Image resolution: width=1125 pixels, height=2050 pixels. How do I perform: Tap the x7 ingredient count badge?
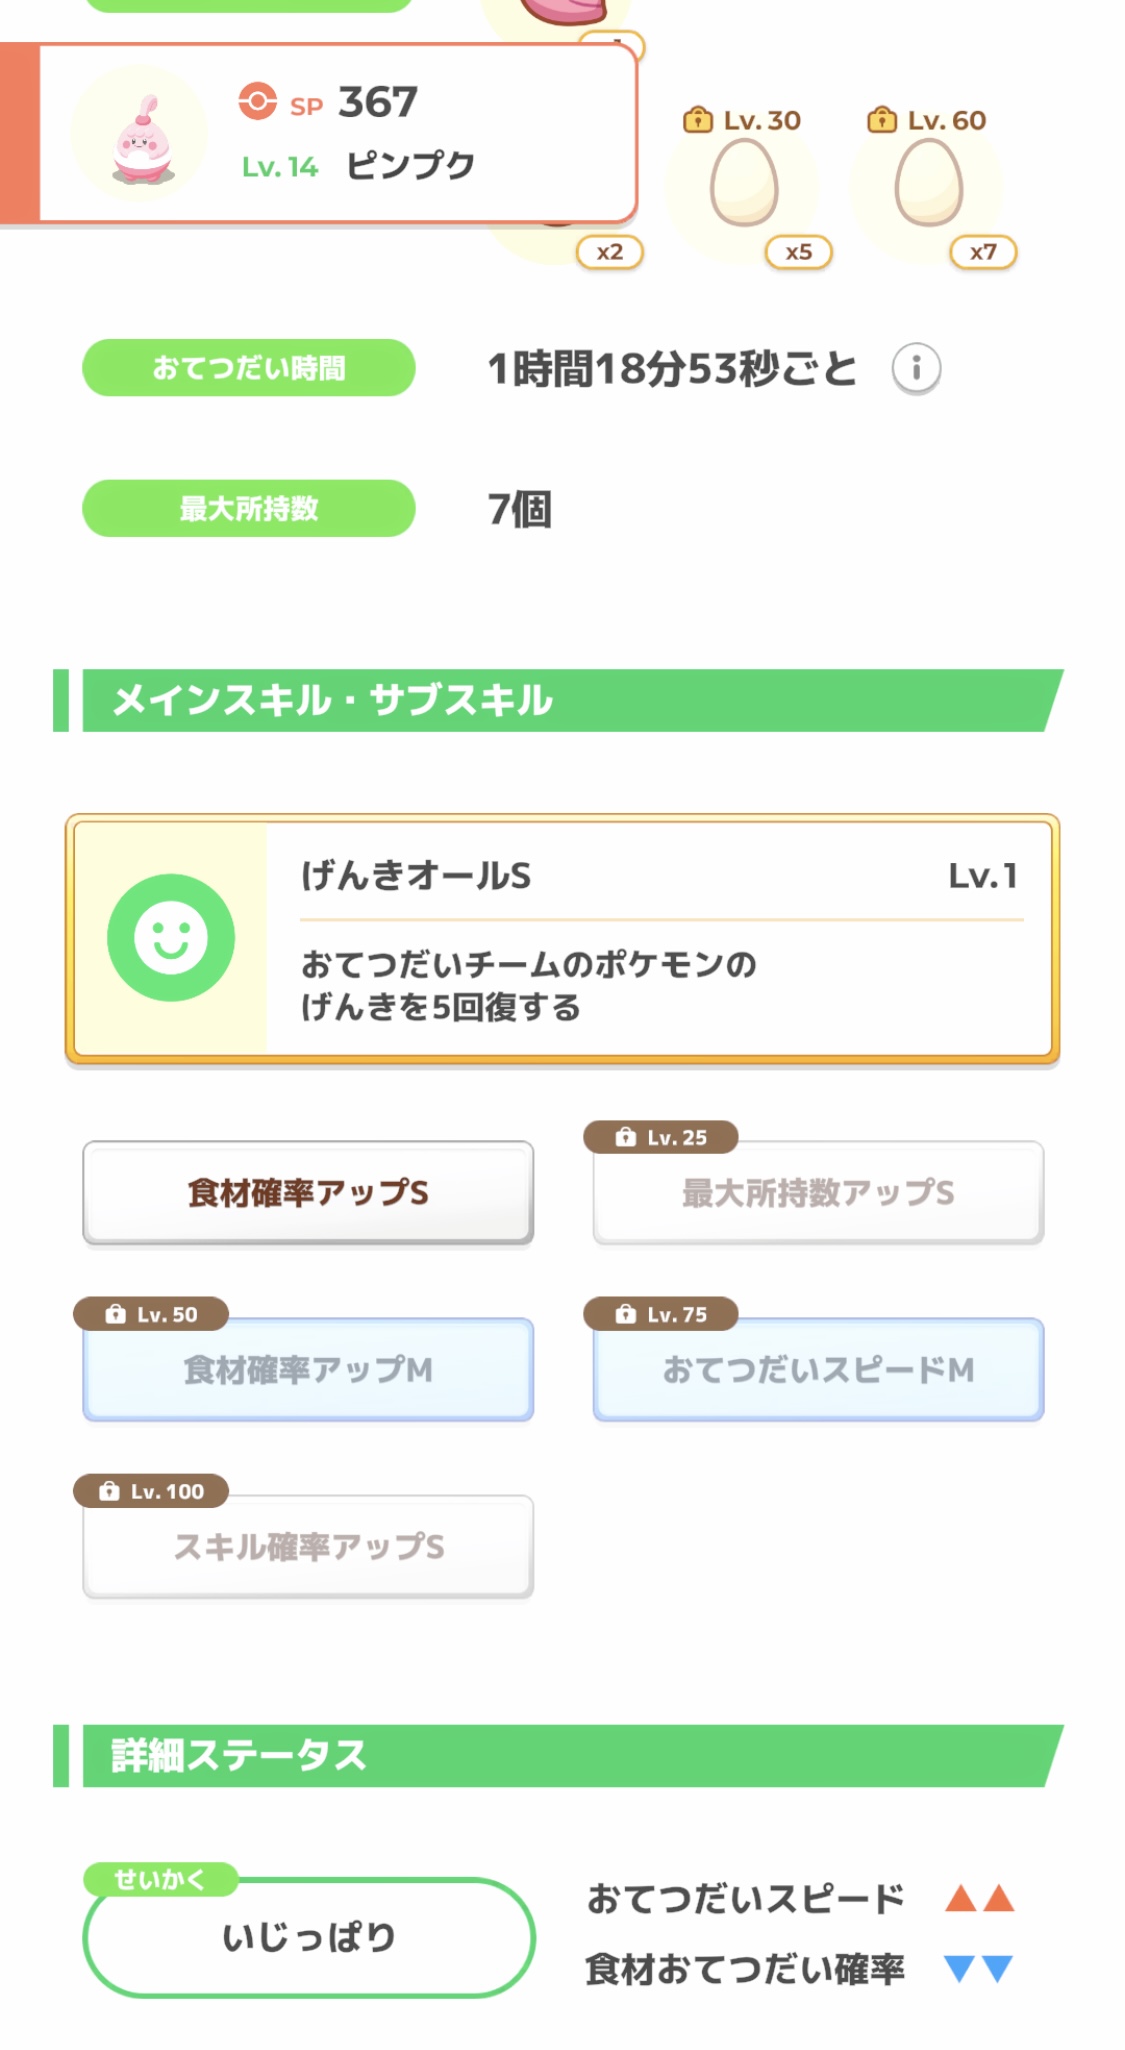[983, 252]
